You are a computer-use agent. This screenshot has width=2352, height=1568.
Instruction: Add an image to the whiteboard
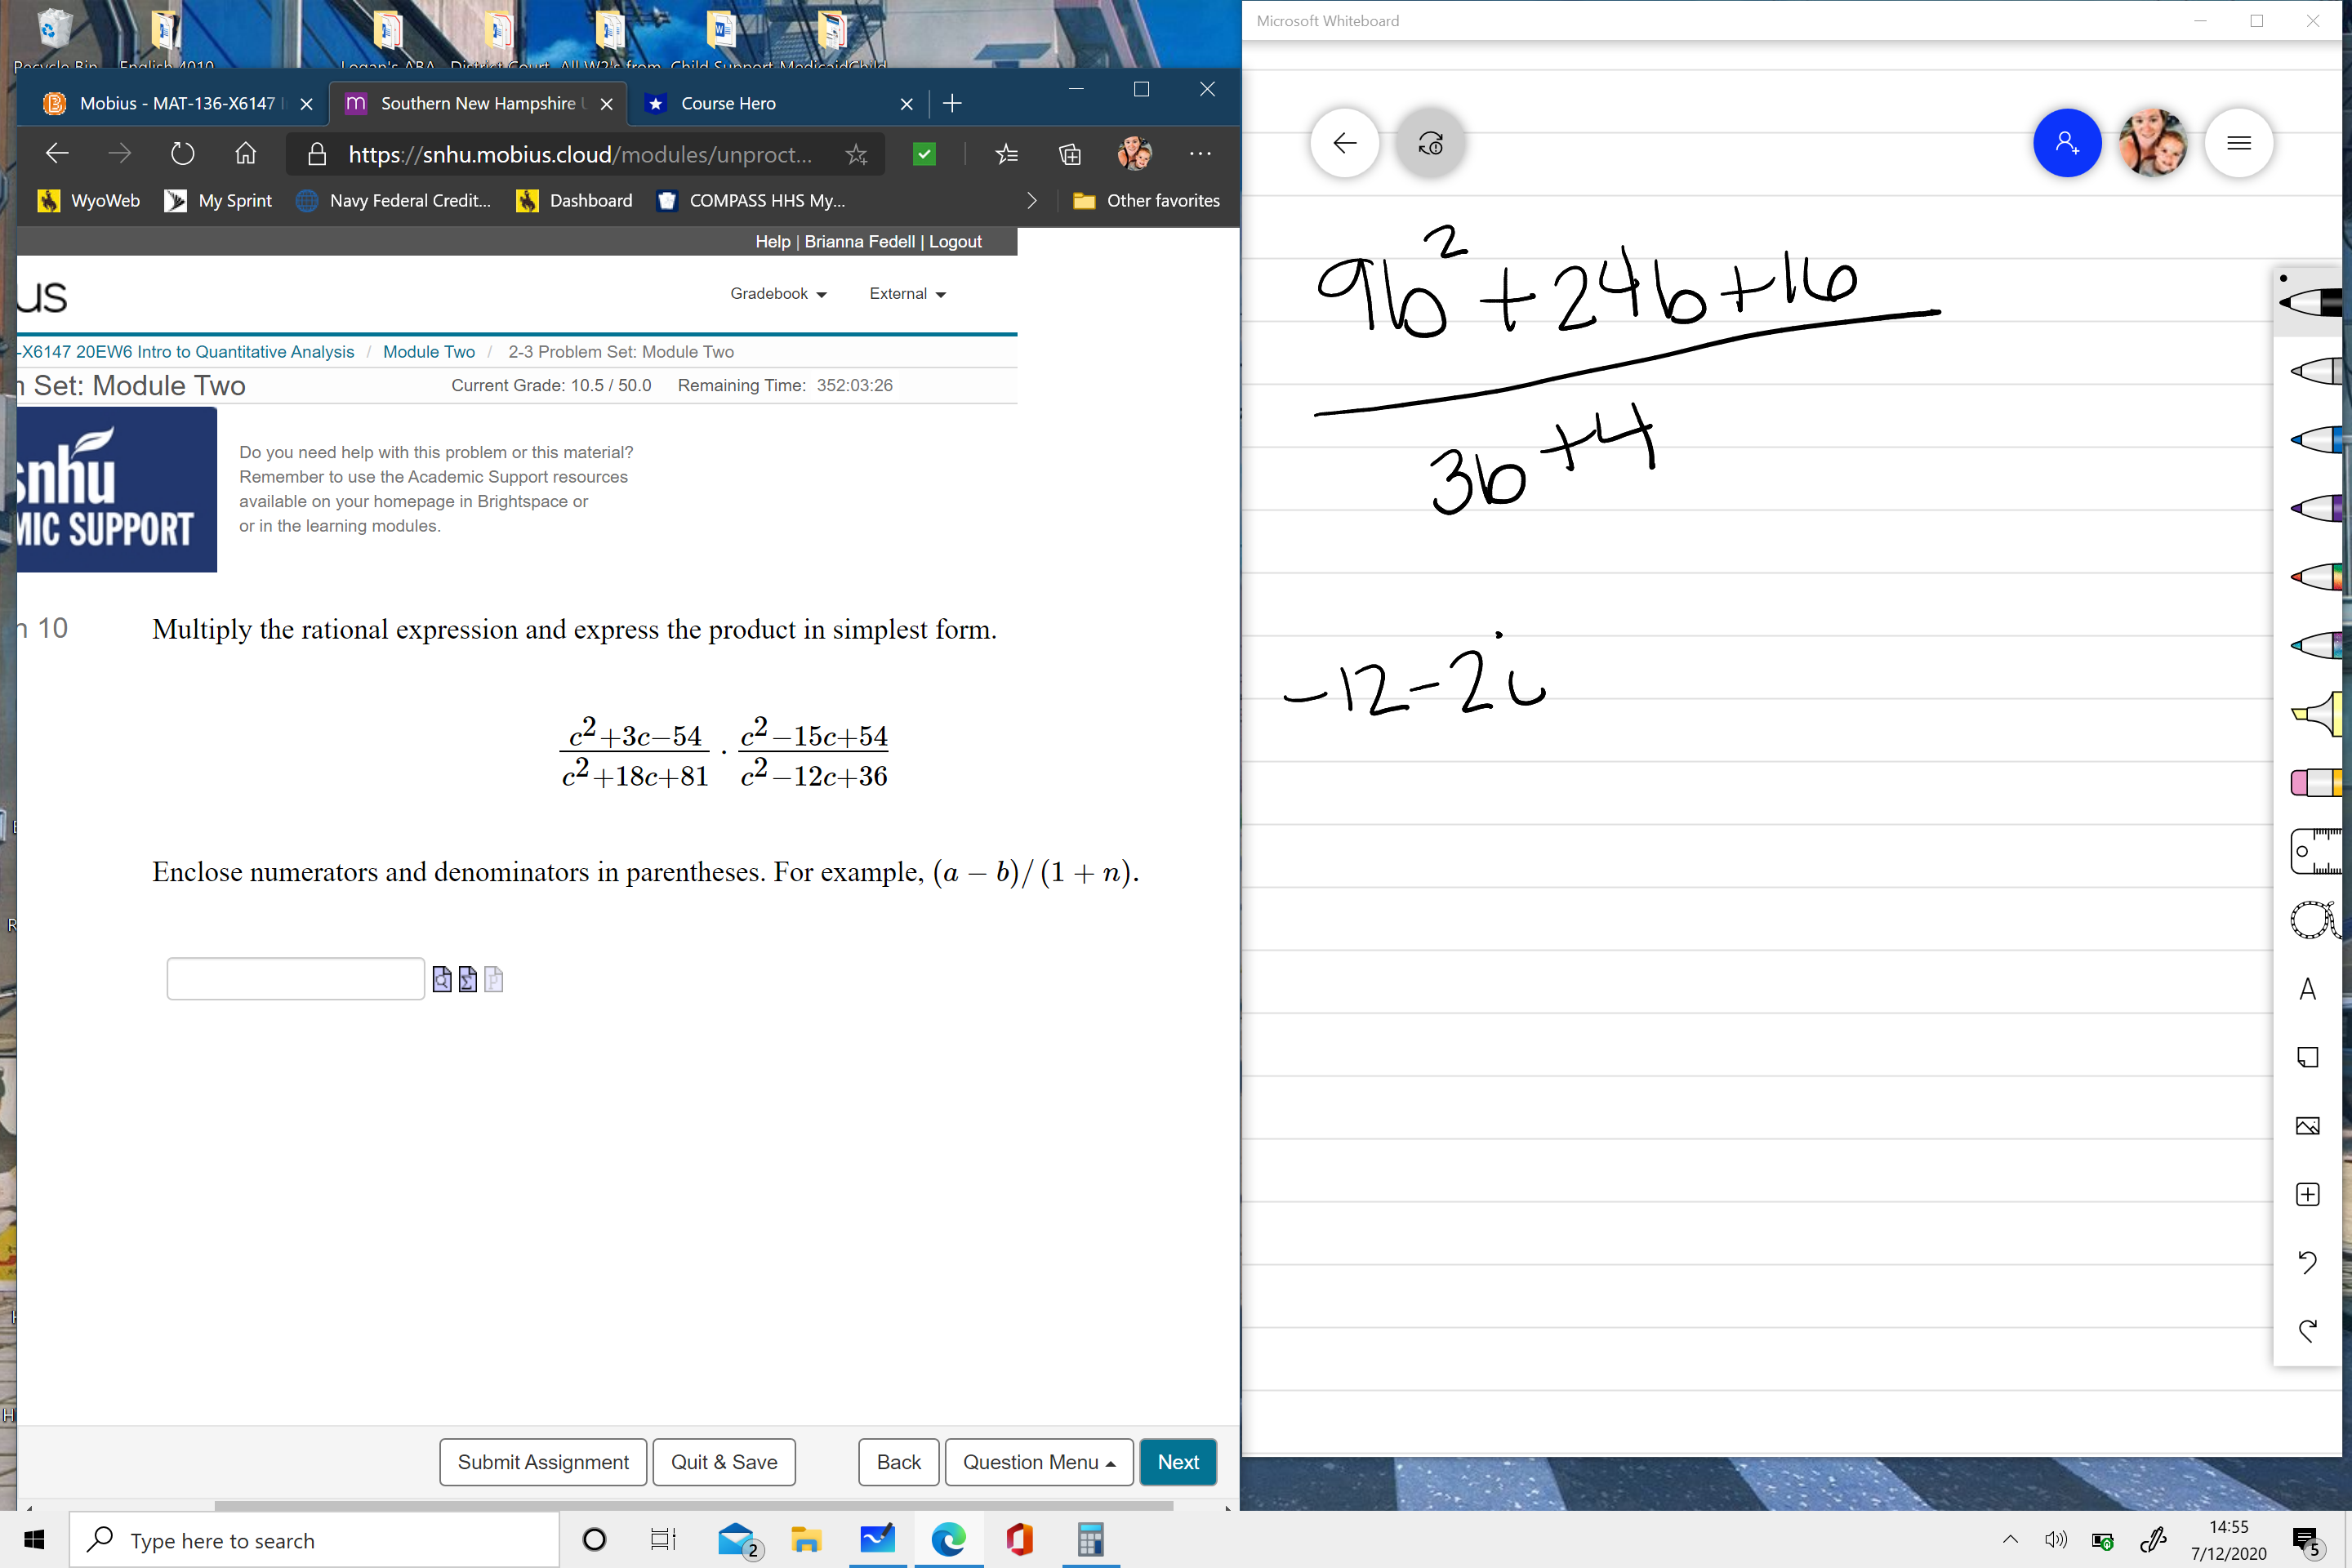click(2308, 1125)
